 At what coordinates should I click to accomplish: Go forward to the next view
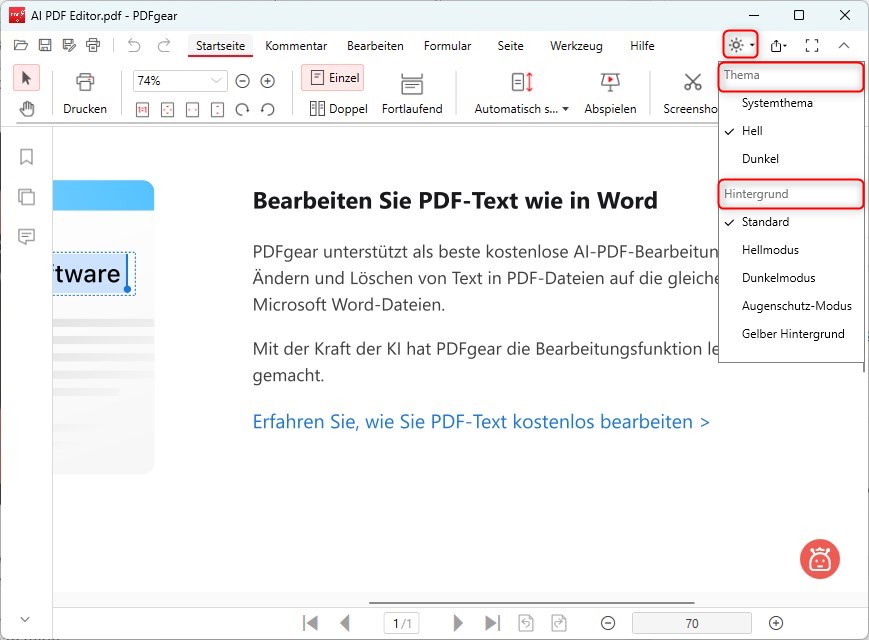[559, 623]
